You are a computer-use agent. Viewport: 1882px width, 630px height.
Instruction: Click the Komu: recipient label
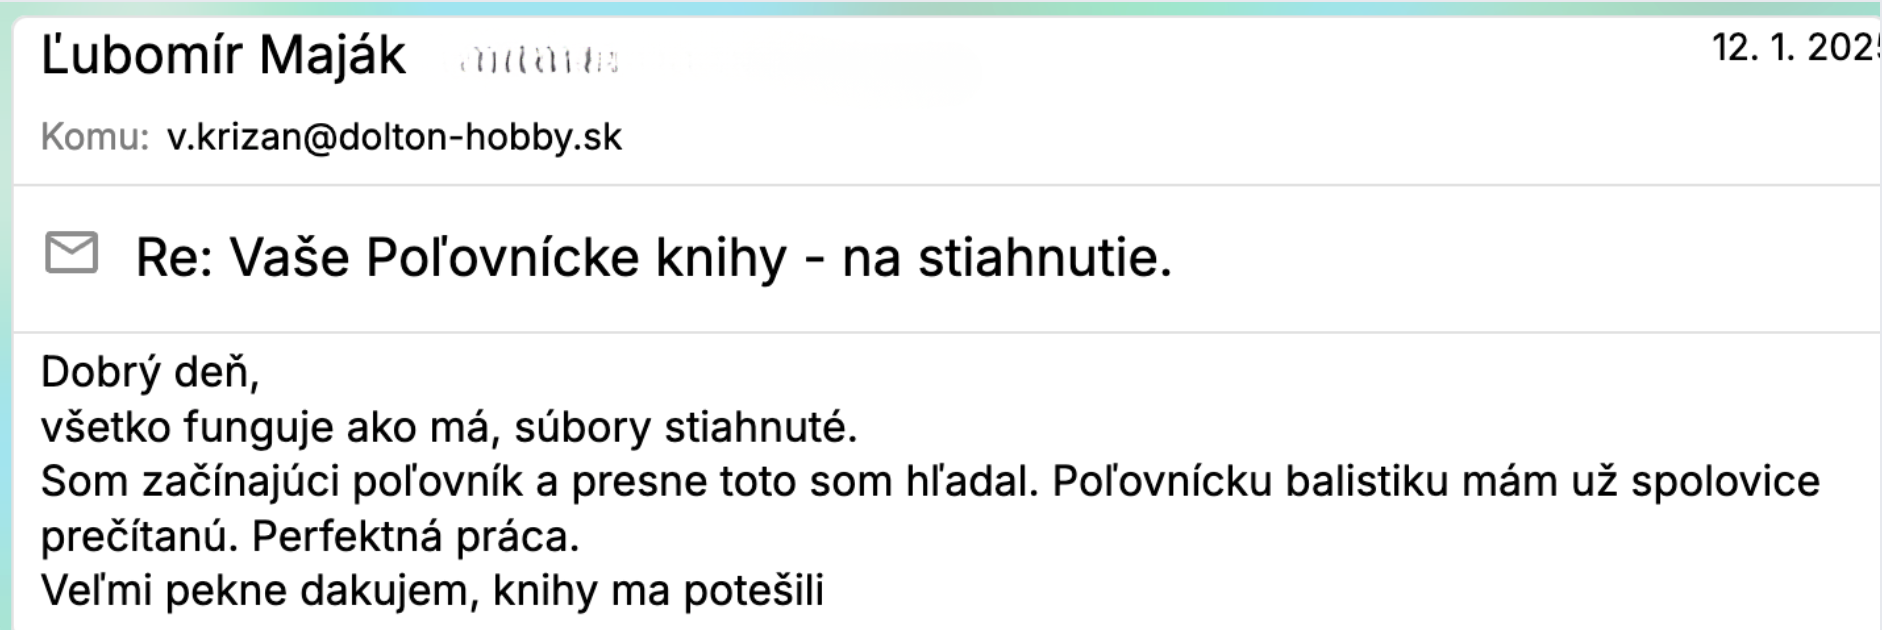(x=95, y=137)
